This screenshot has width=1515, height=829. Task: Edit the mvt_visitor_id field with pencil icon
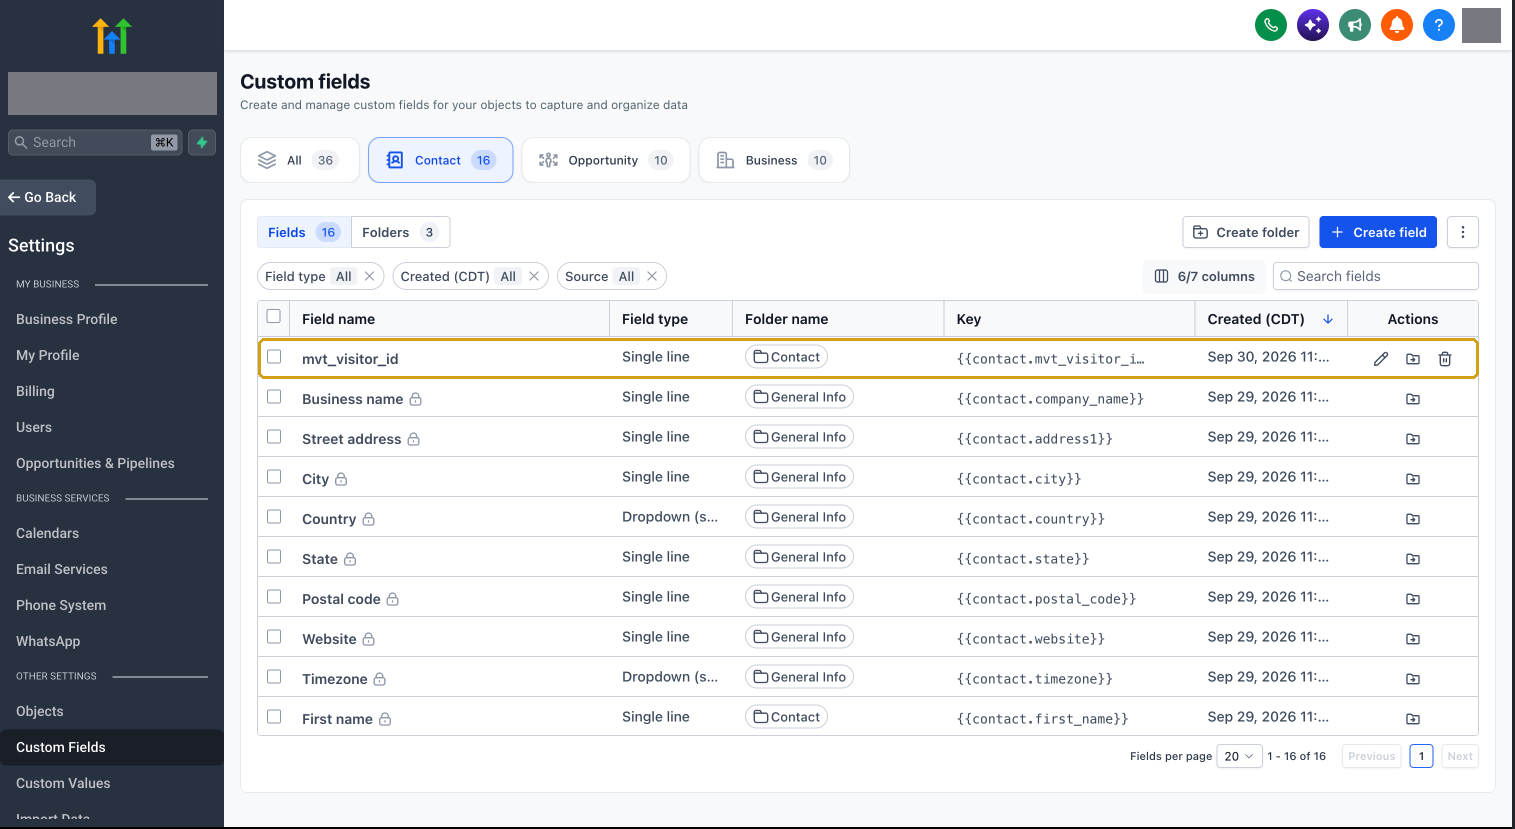click(x=1381, y=359)
